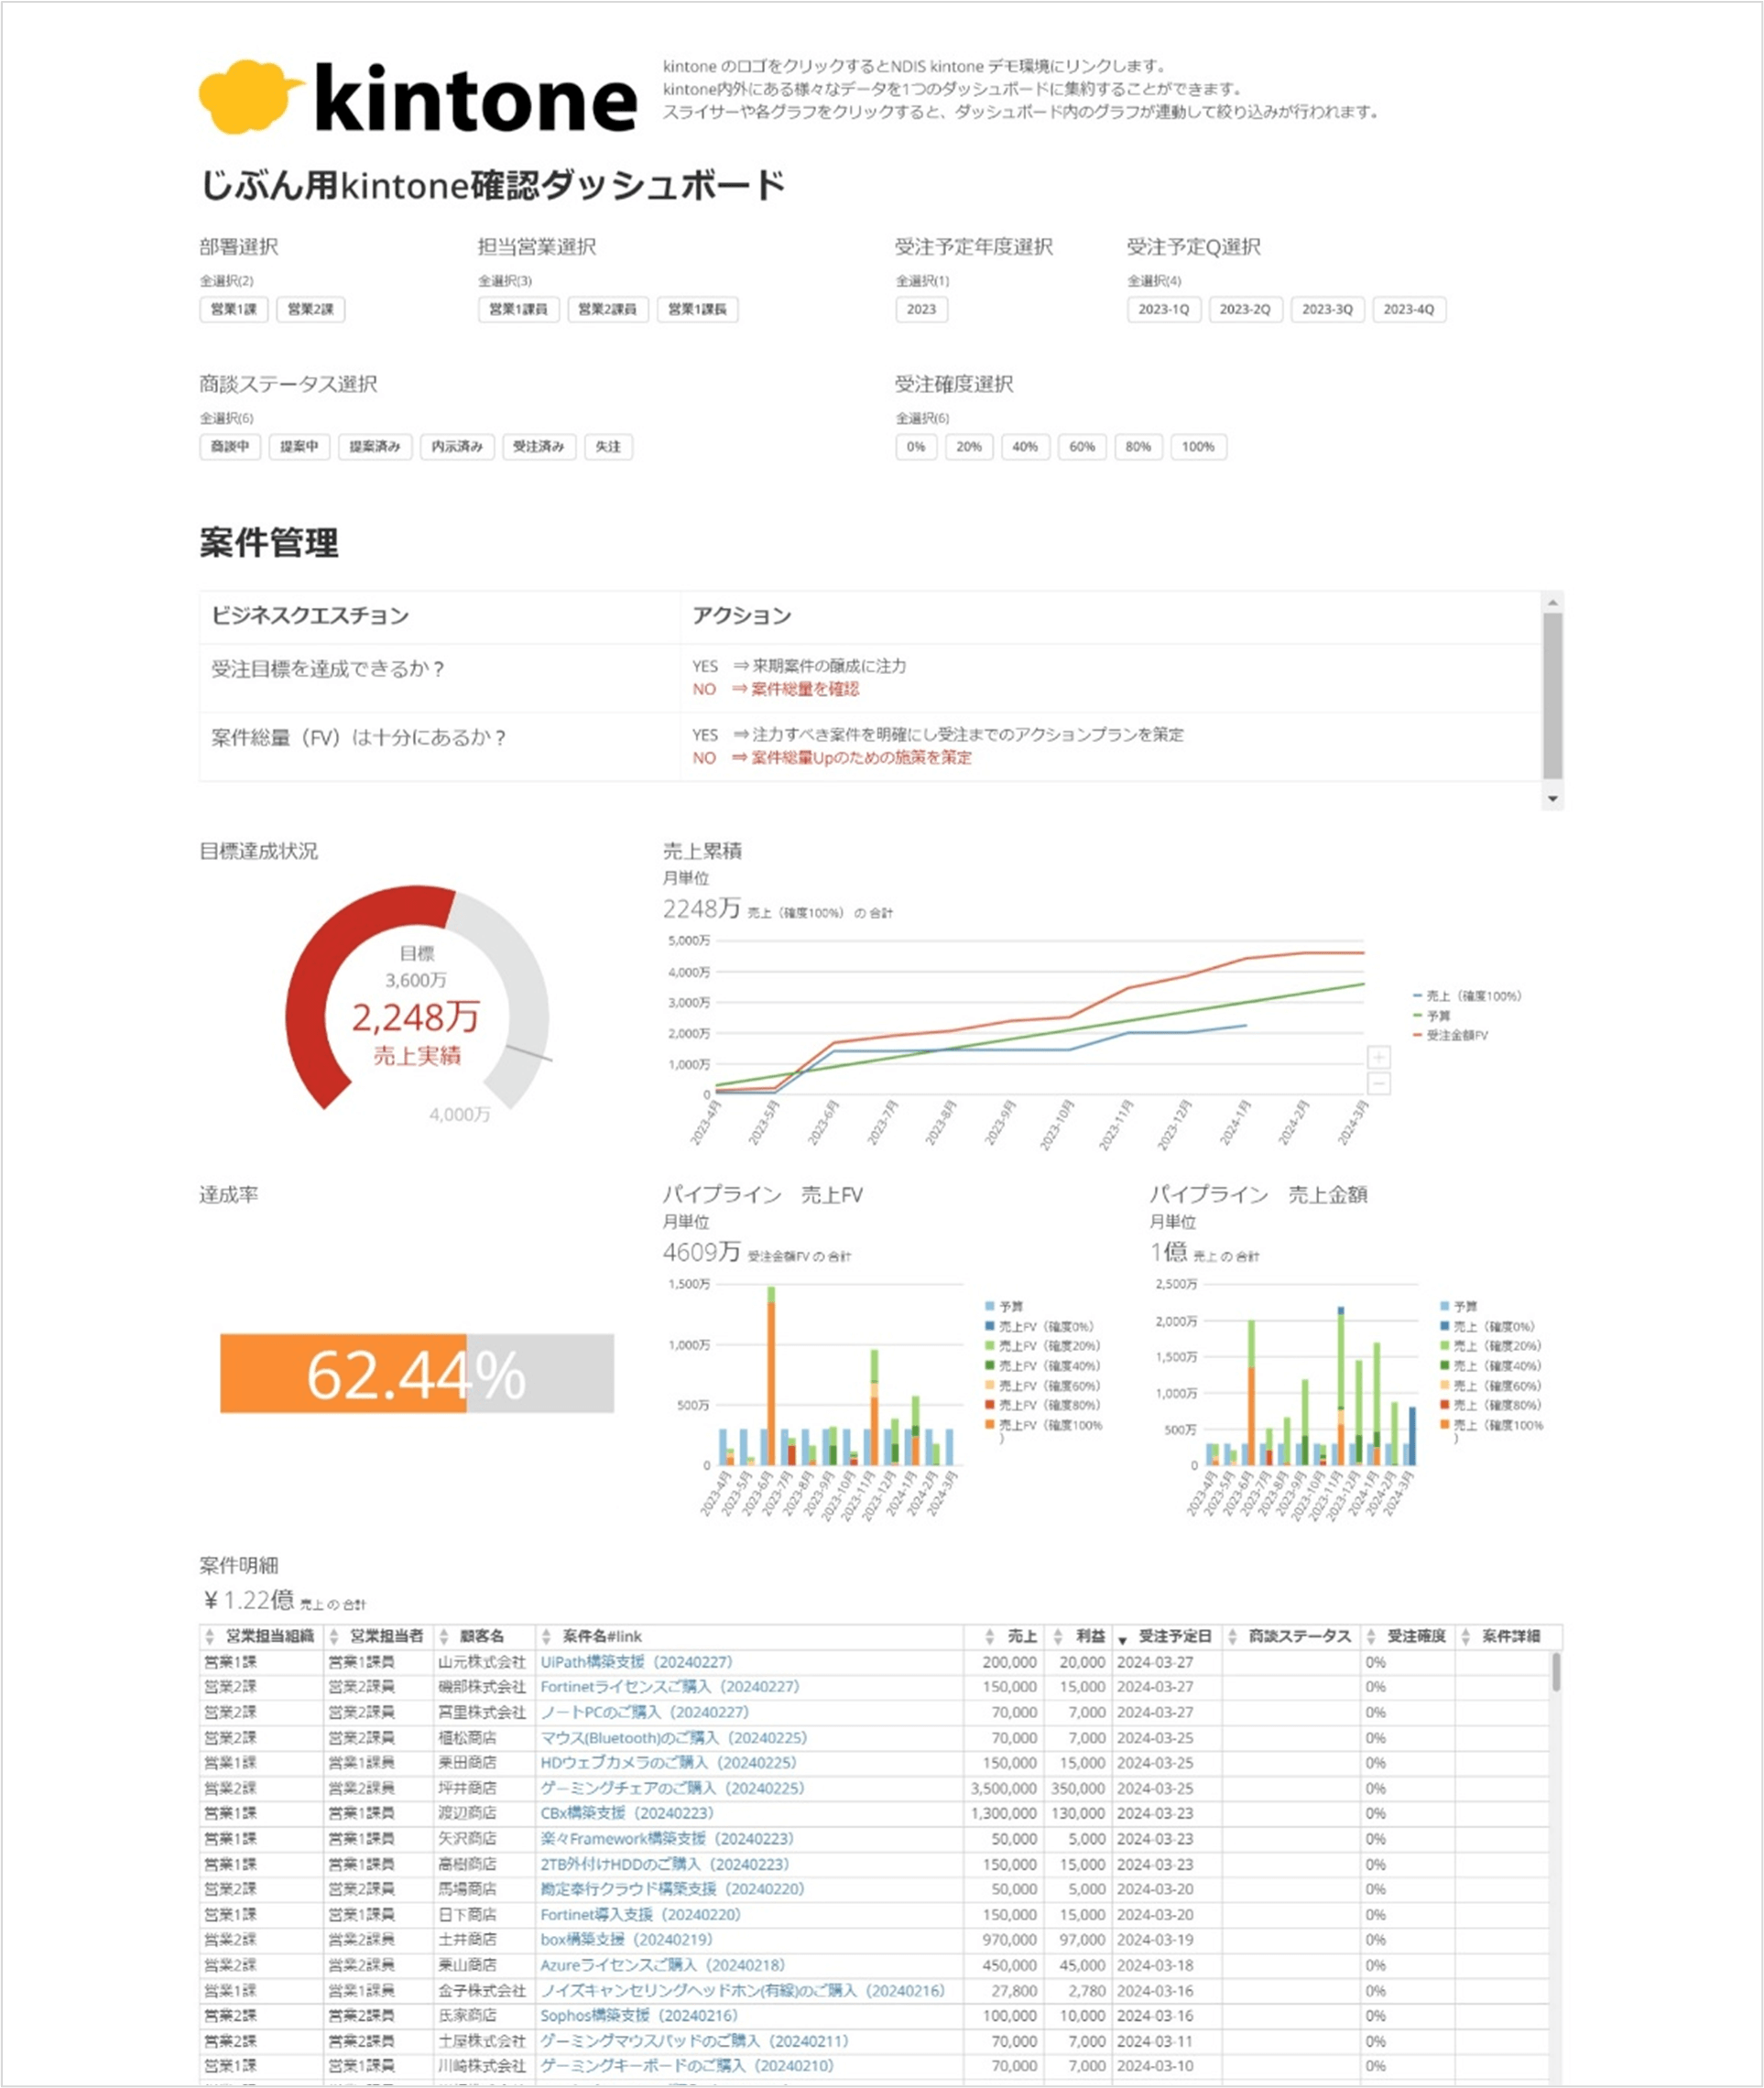
Task: Zoom out with the chart minus button
Action: [x=1378, y=1083]
